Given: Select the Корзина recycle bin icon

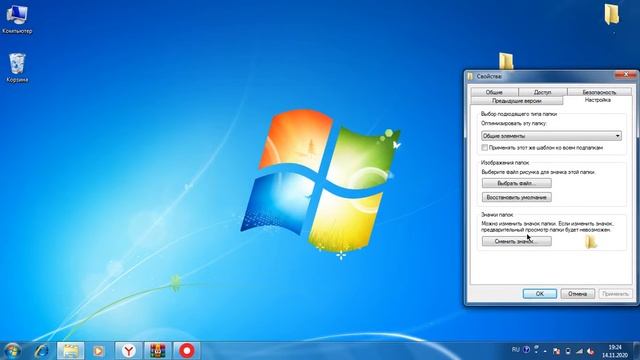Looking at the screenshot, I should point(17,68).
